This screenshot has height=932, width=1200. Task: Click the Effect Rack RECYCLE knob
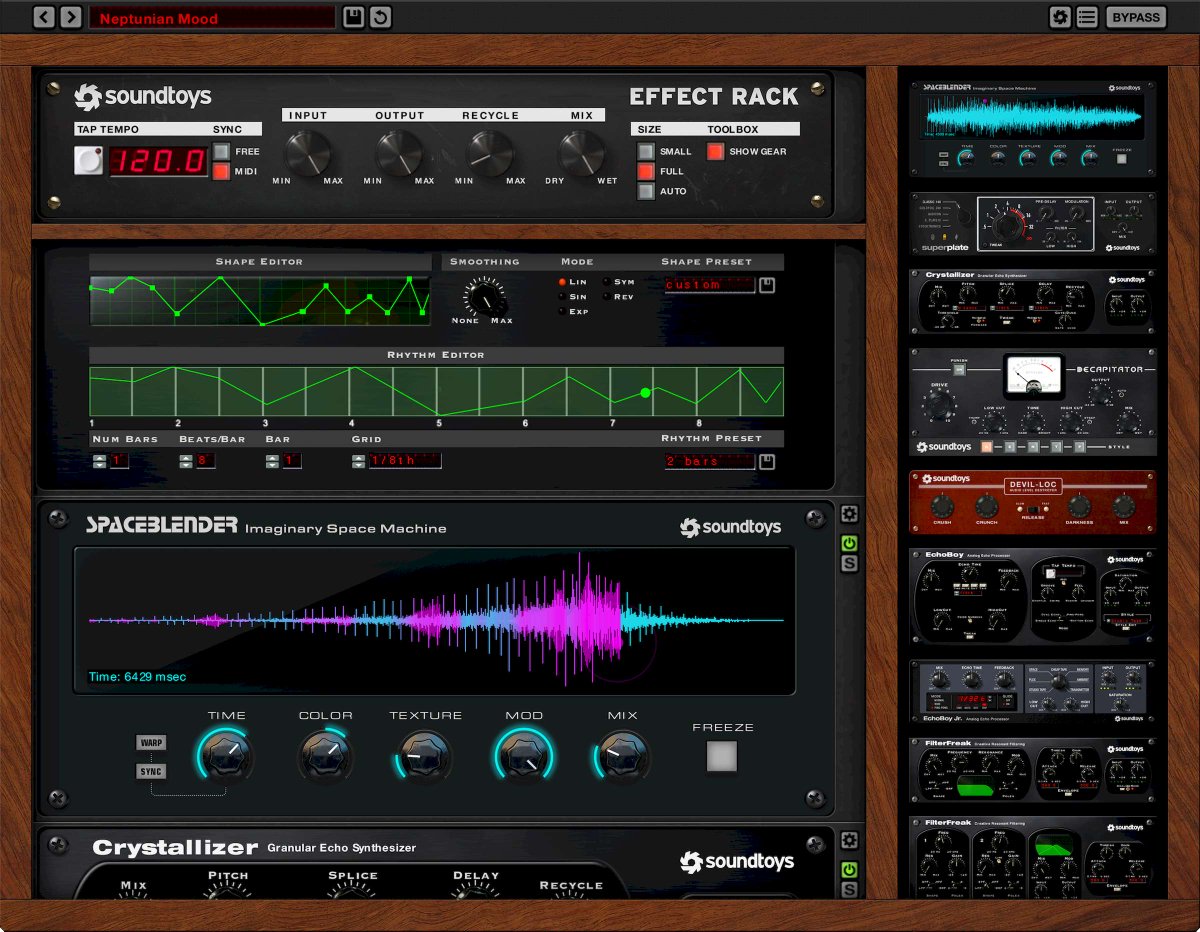click(490, 154)
